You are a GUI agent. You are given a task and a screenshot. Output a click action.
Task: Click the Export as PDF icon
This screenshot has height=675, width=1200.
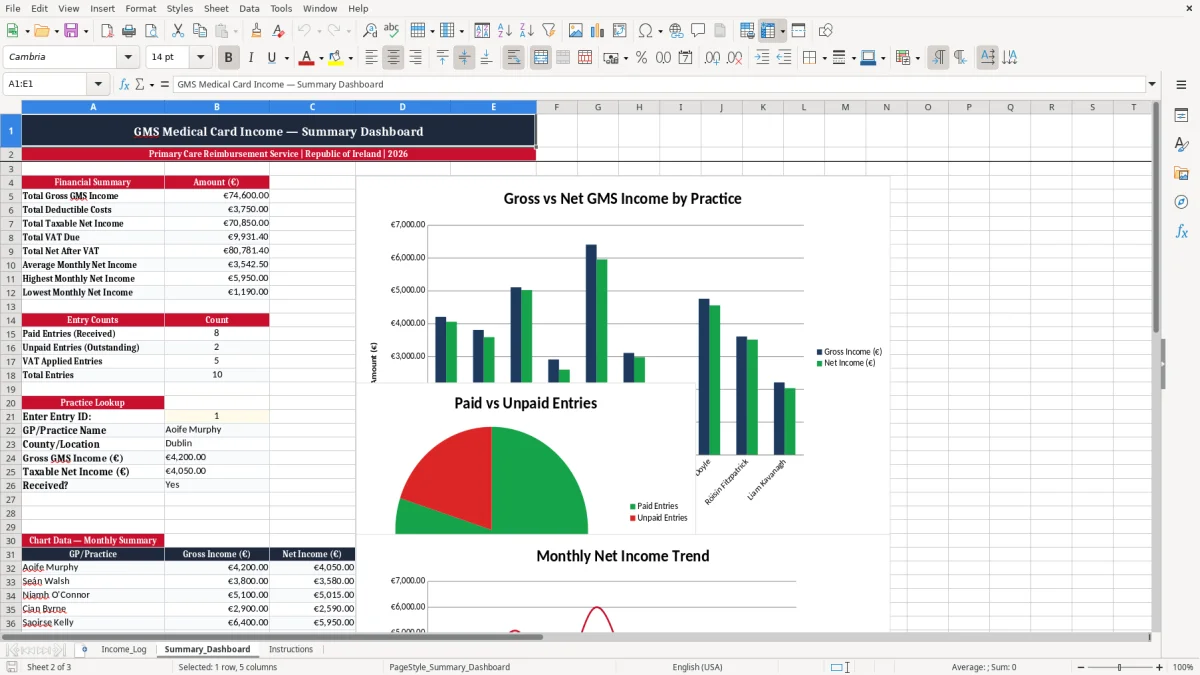click(x=107, y=31)
